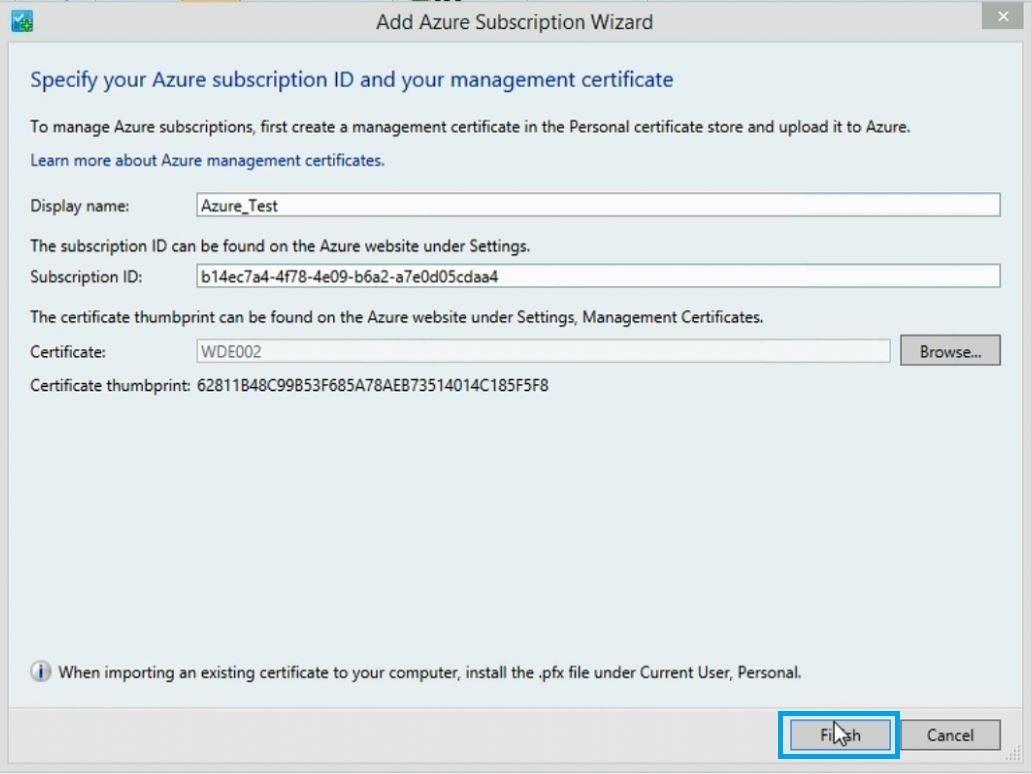This screenshot has height=774, width=1032.
Task: Click the info icon beside .pfx note
Action: point(40,672)
